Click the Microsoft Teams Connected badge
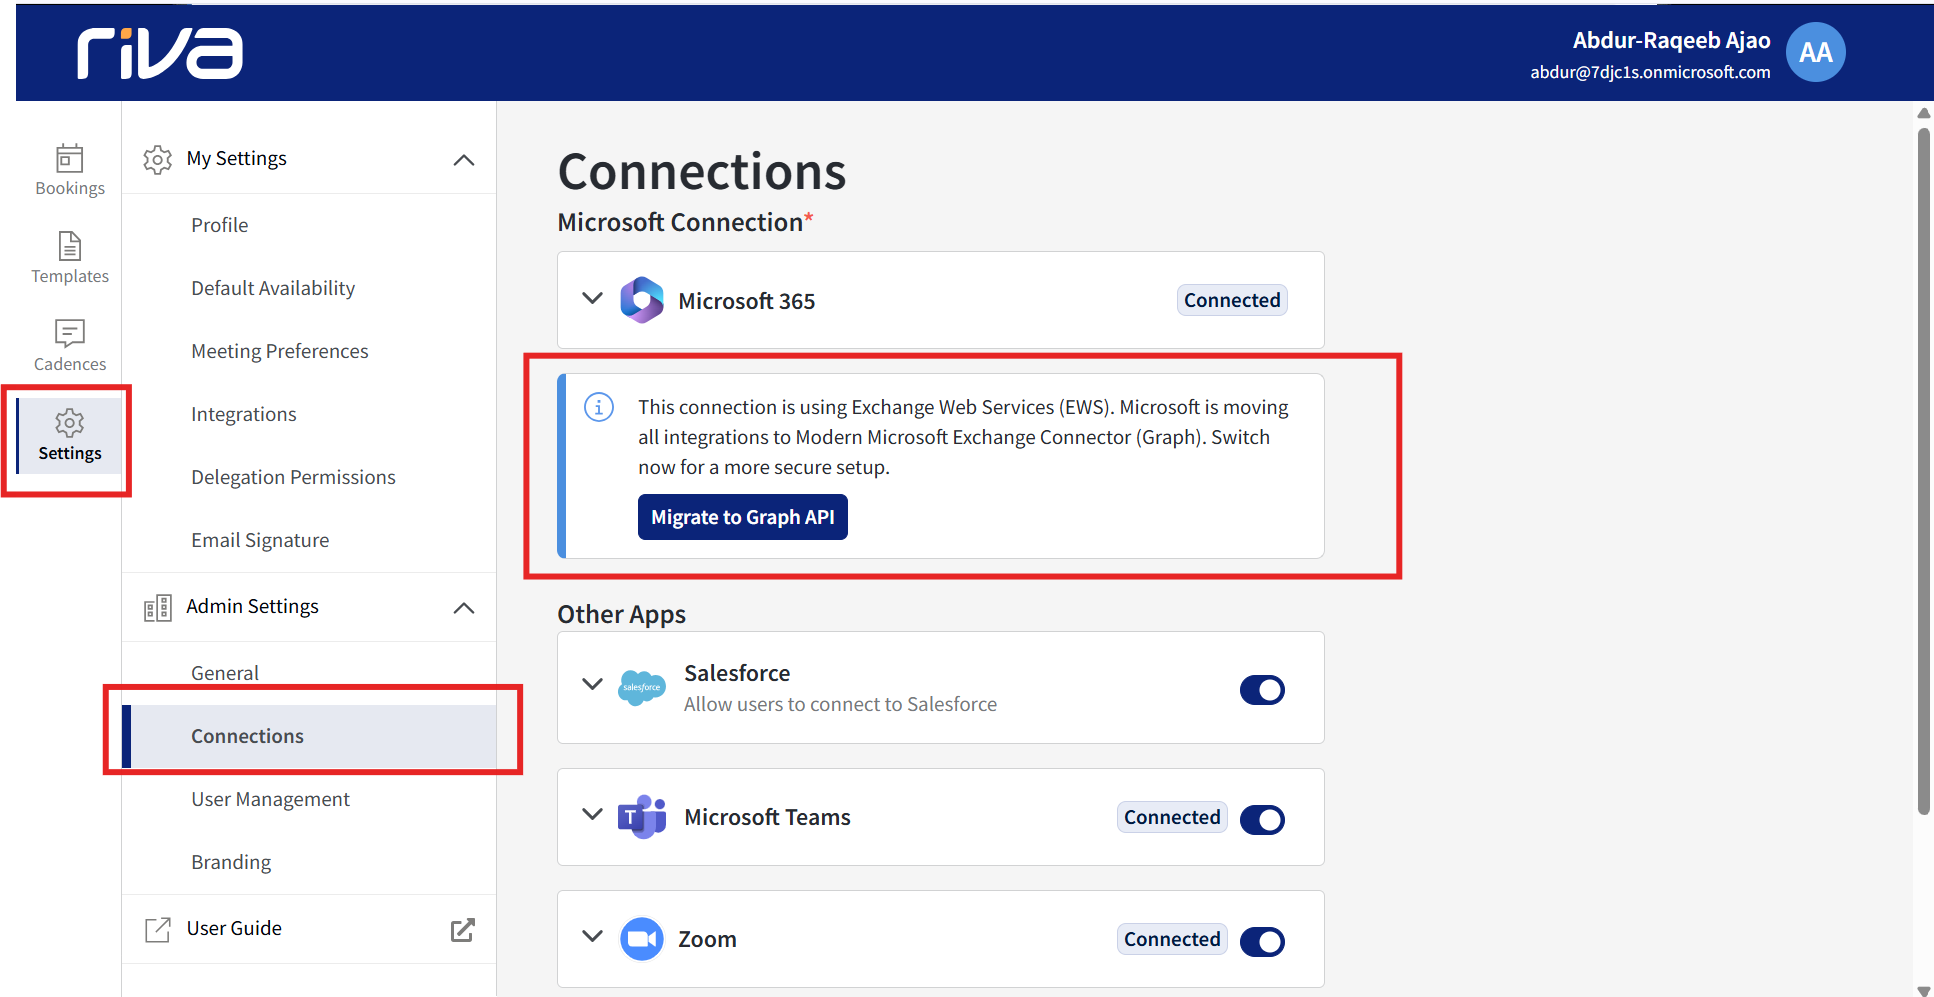Viewport: 1934px width, 997px height. click(1172, 817)
